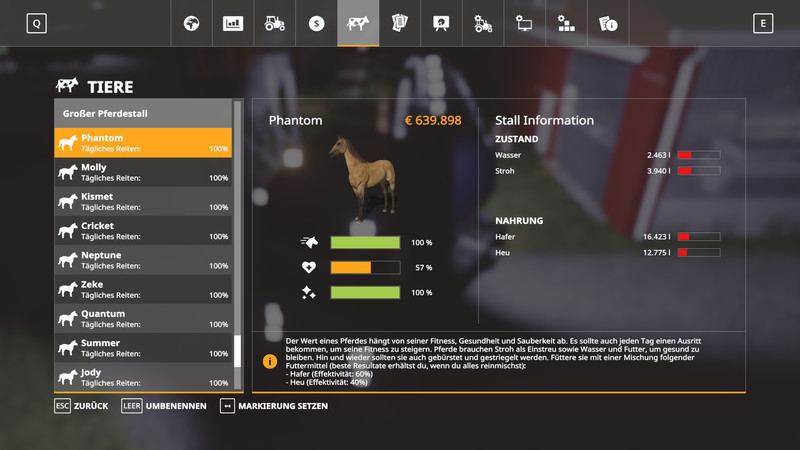Select horse Molly in the list
The image size is (800, 450).
143,172
